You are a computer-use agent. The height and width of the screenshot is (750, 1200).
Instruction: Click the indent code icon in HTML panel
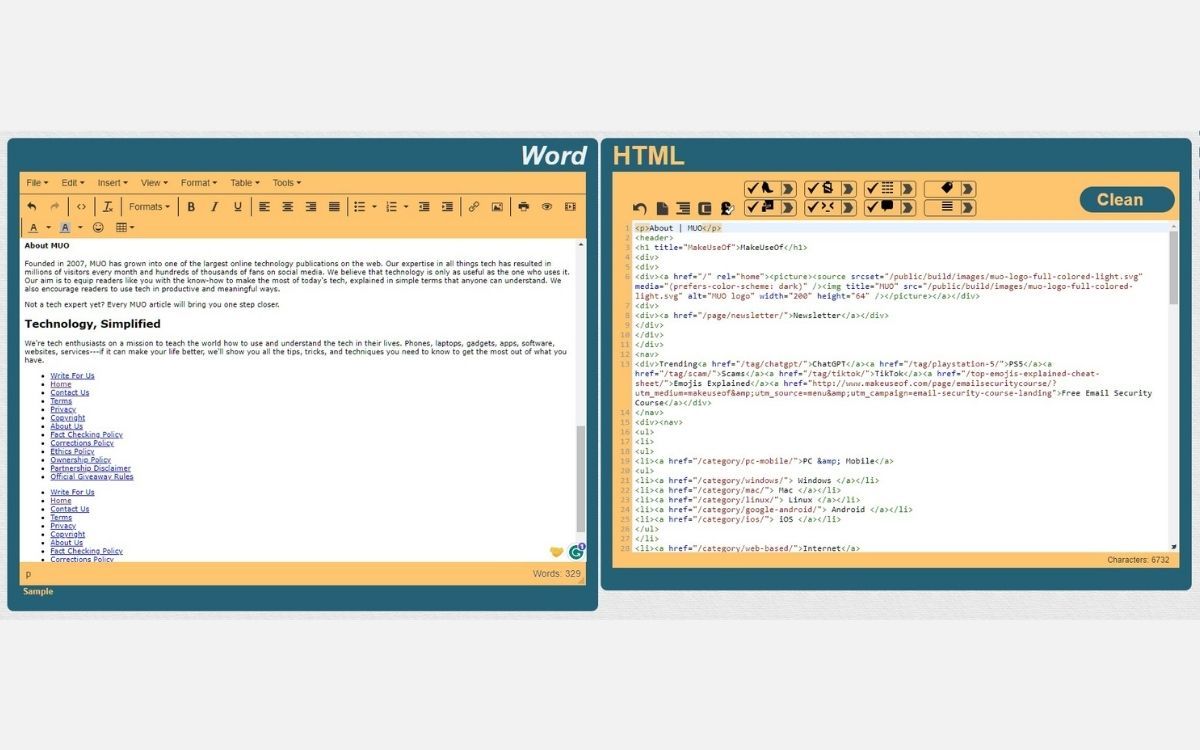pyautogui.click(x=683, y=209)
